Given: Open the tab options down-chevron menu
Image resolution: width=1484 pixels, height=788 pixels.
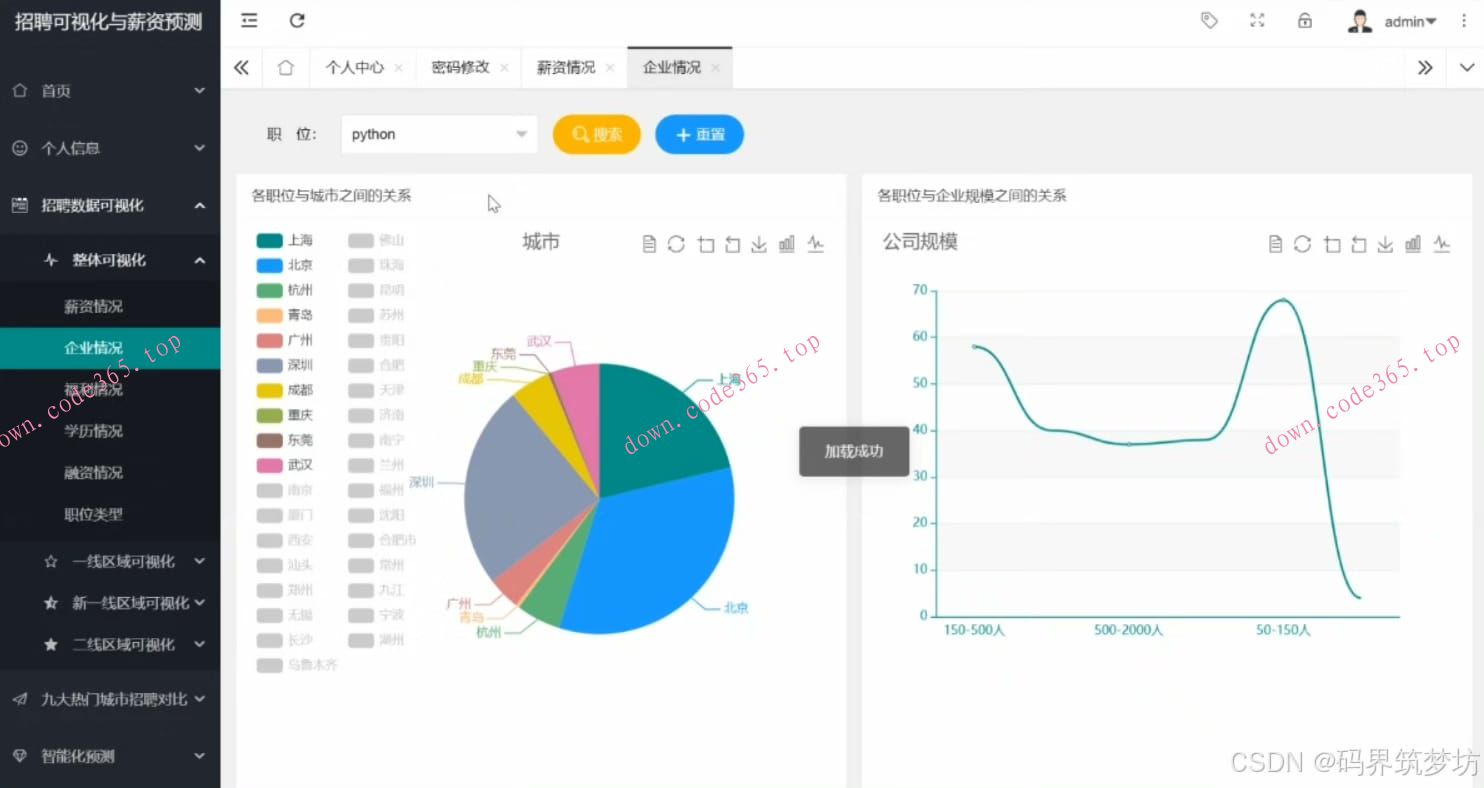Looking at the screenshot, I should (x=1467, y=68).
